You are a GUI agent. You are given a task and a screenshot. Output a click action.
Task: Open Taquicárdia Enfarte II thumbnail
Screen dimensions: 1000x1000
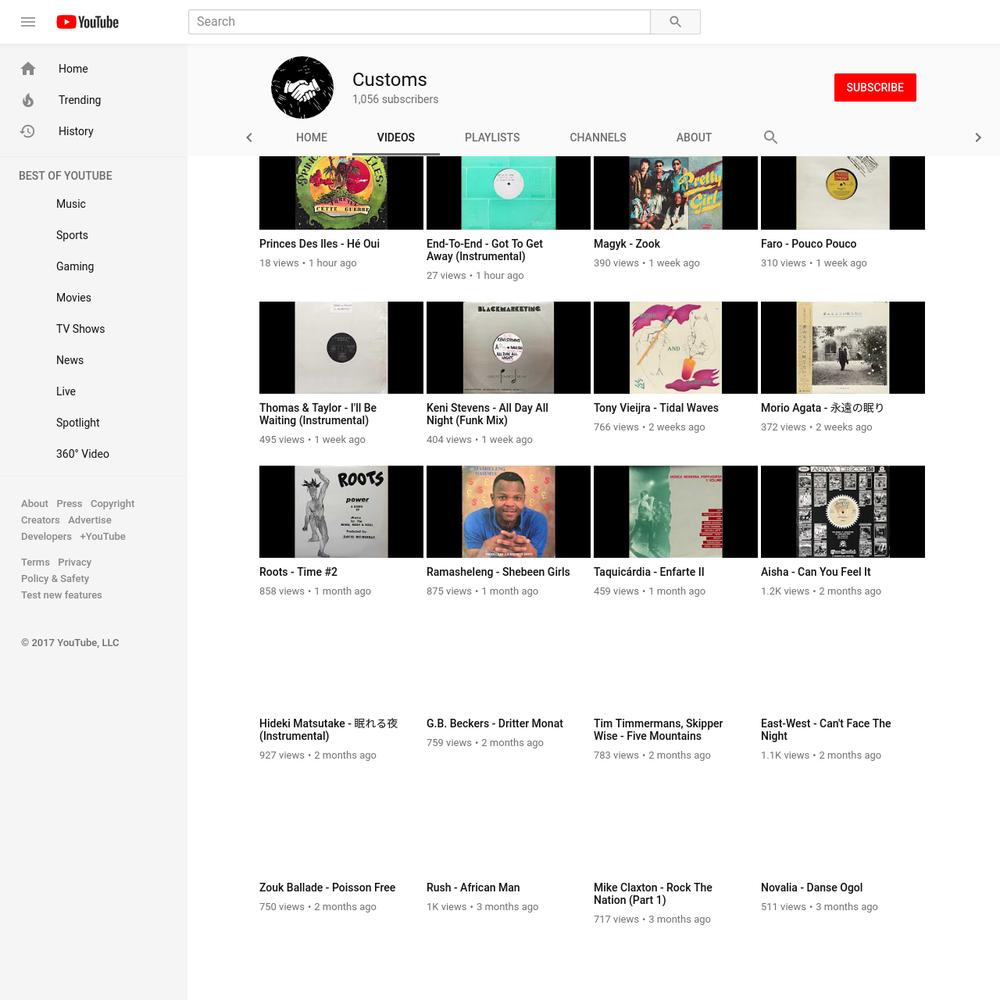click(675, 511)
